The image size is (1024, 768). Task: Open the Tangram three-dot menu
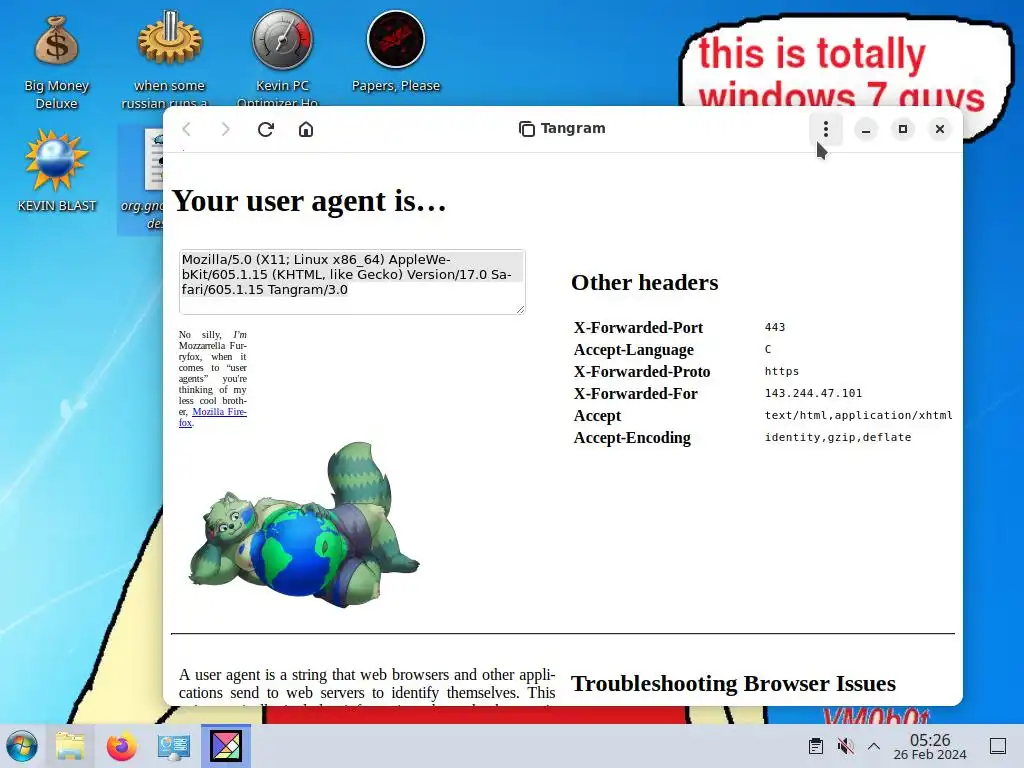coord(825,129)
